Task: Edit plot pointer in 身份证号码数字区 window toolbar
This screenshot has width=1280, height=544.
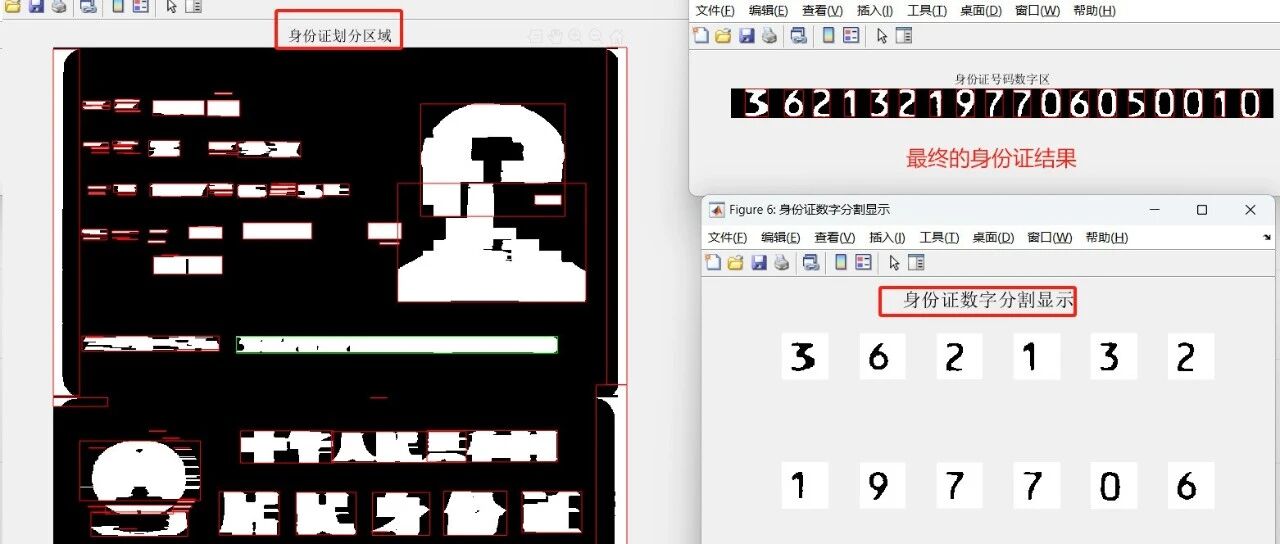Action: (881, 36)
